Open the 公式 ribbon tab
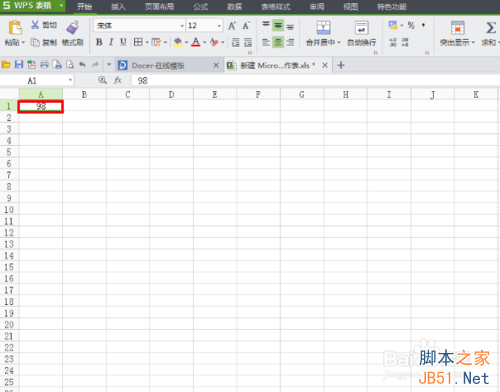 pyautogui.click(x=200, y=7)
